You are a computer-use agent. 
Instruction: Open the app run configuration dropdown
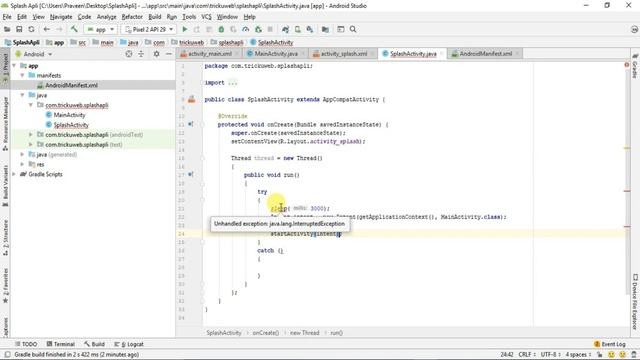pyautogui.click(x=100, y=29)
